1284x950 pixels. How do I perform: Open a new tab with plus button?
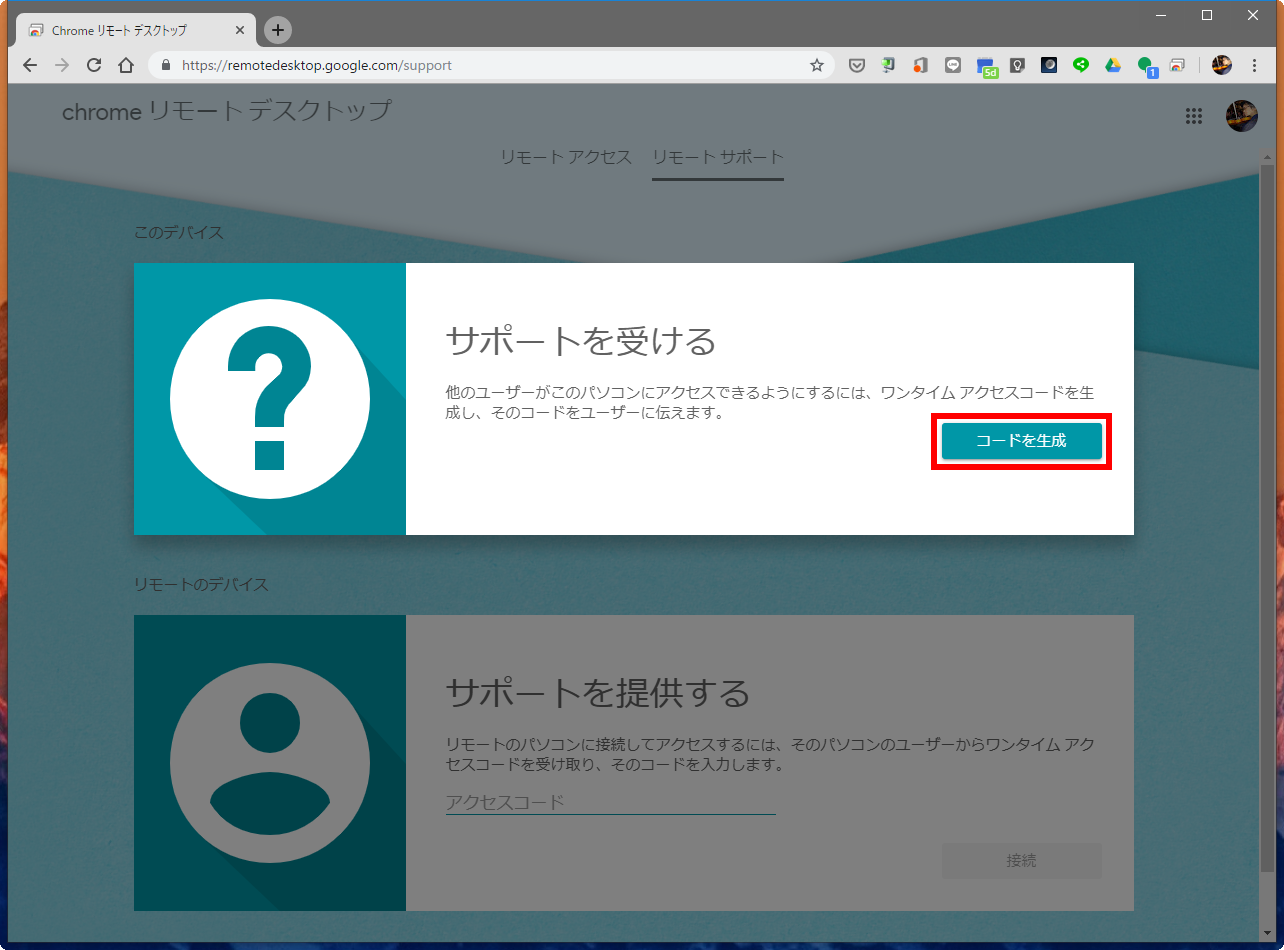pyautogui.click(x=278, y=30)
